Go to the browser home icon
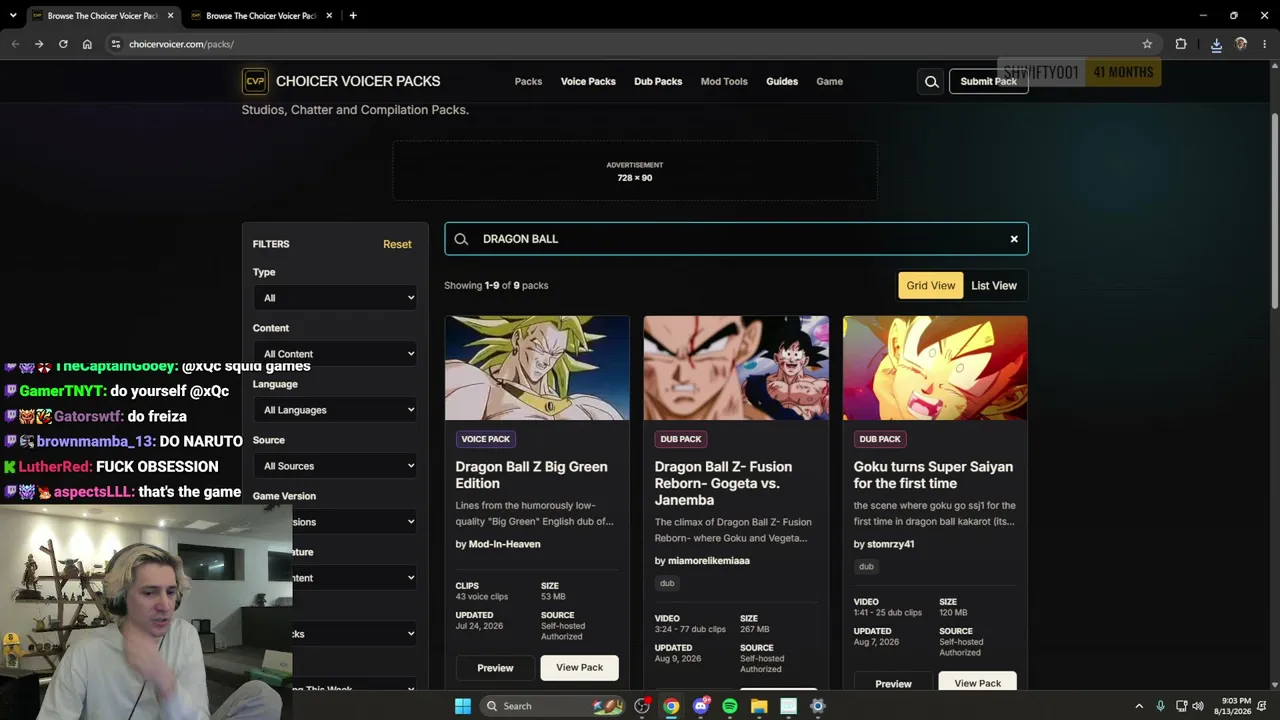This screenshot has width=1280, height=720. tap(87, 44)
